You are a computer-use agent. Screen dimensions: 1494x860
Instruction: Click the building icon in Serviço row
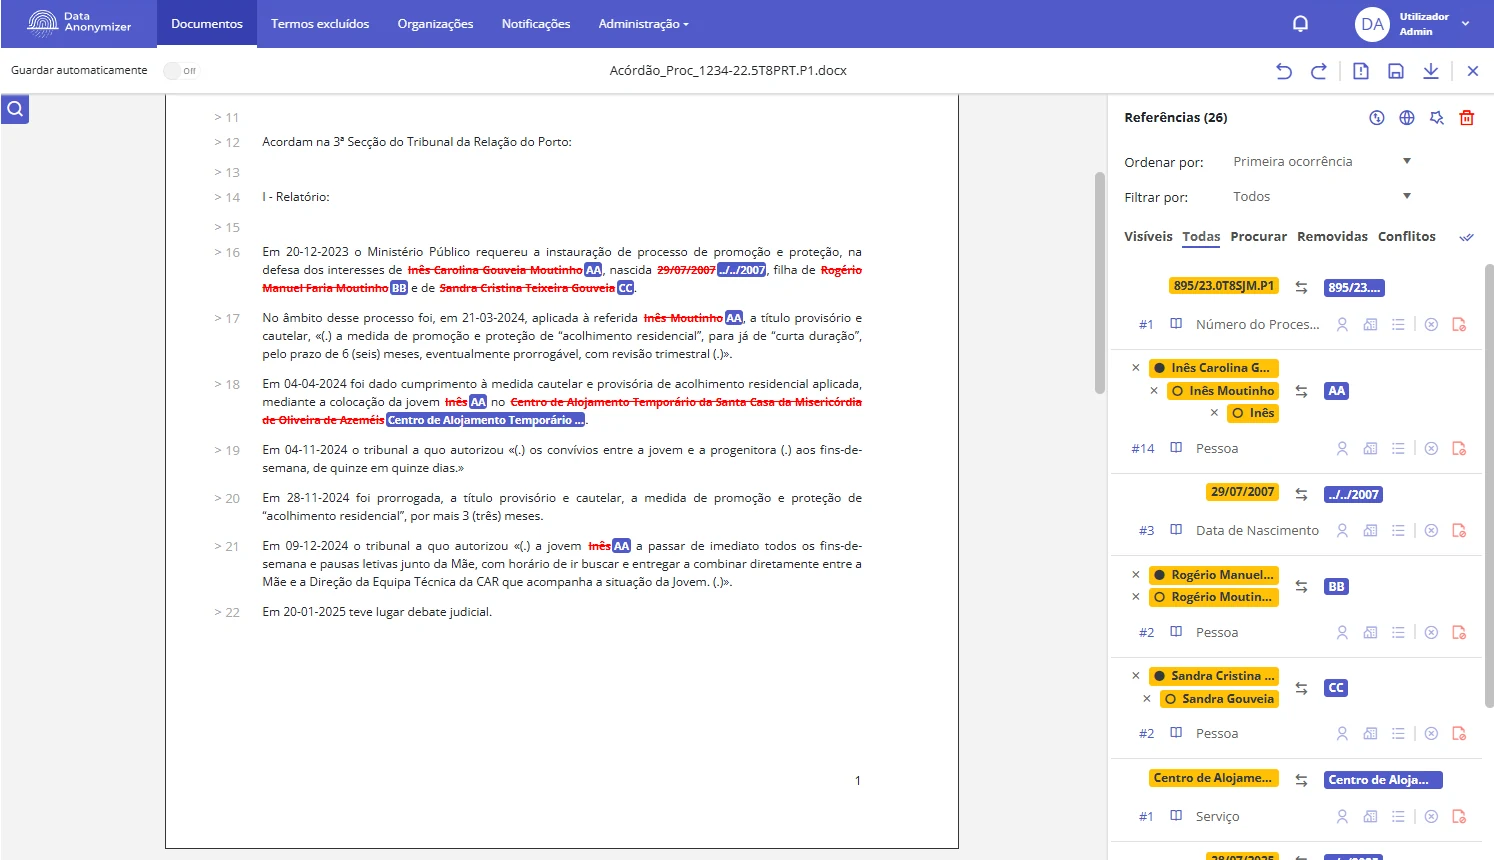(x=1370, y=817)
